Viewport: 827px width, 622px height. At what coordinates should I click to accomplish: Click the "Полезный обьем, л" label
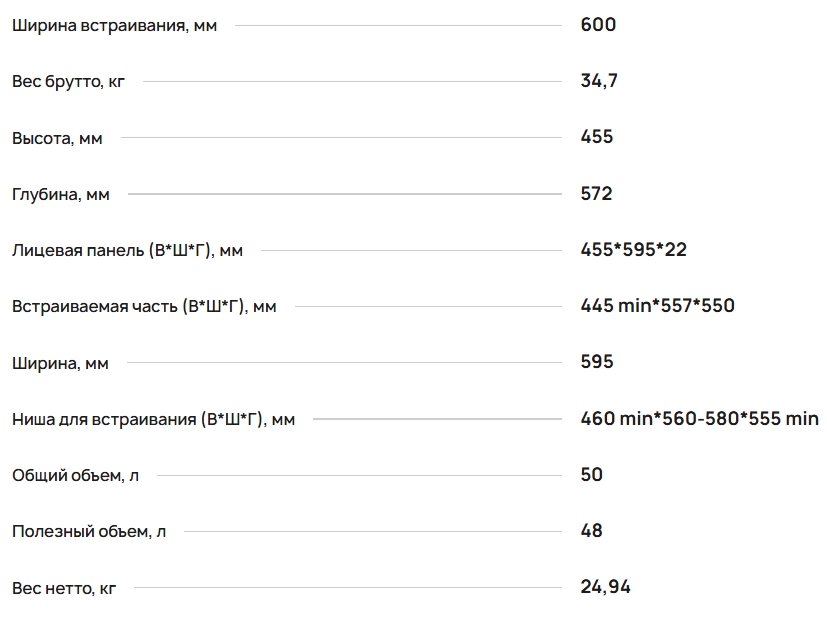89,532
